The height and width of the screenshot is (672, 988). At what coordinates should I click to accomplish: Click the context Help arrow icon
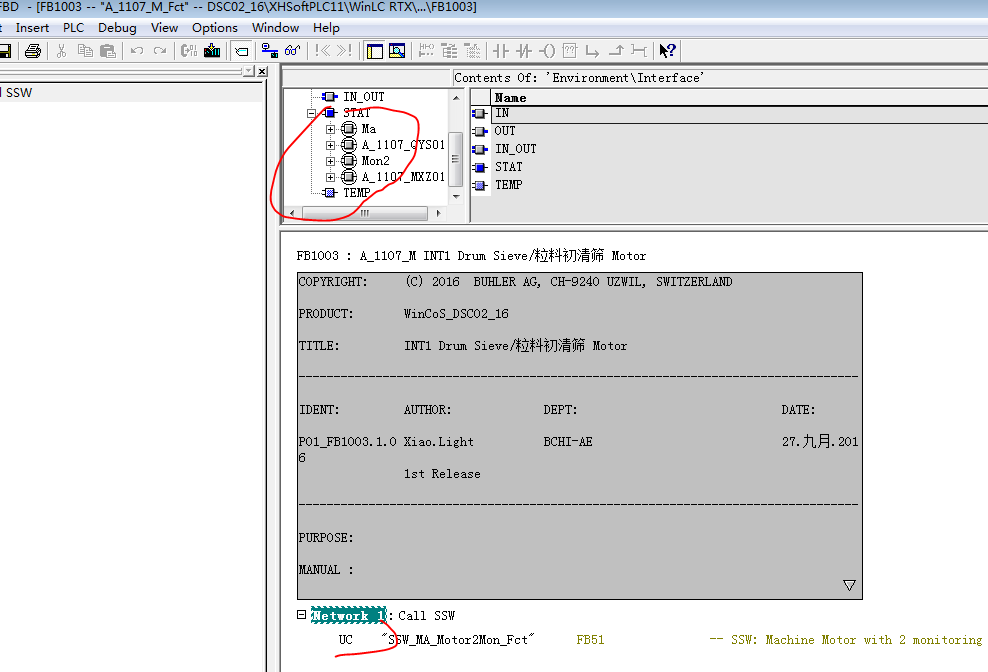point(667,51)
